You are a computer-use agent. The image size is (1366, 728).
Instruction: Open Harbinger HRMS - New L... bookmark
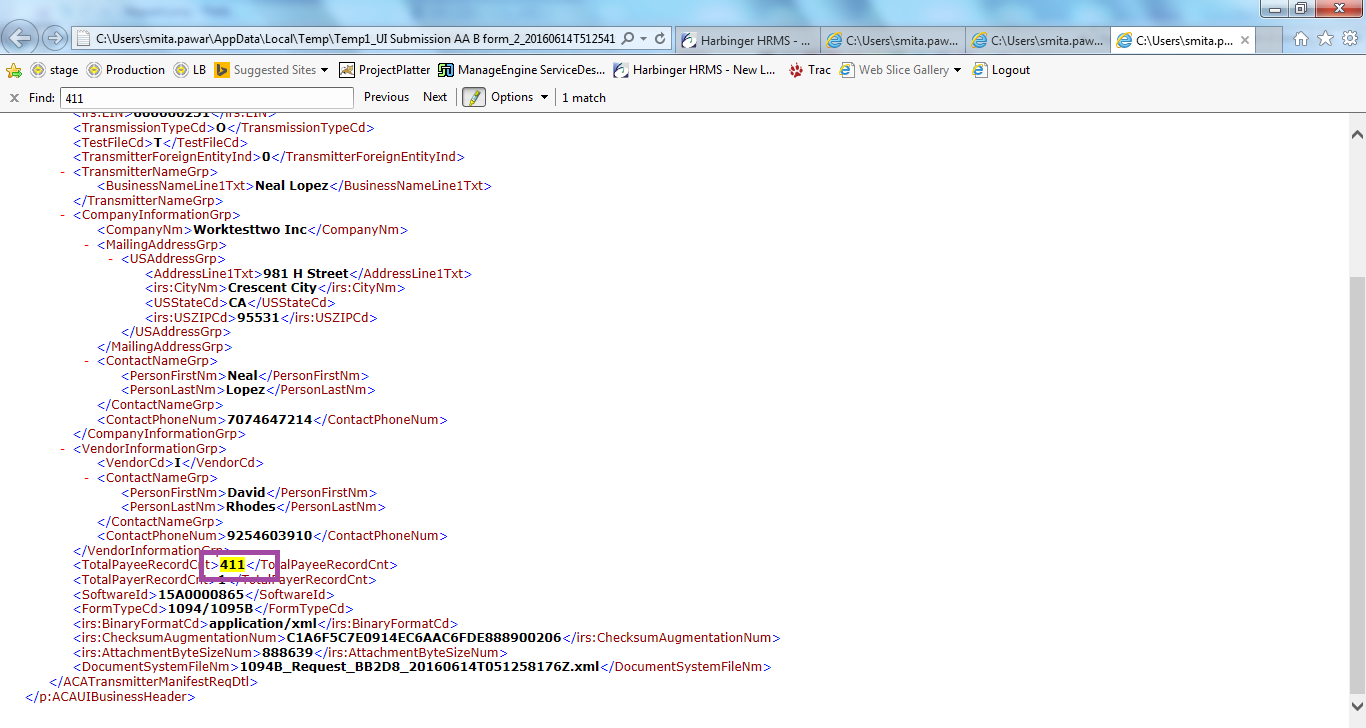pyautogui.click(x=694, y=70)
